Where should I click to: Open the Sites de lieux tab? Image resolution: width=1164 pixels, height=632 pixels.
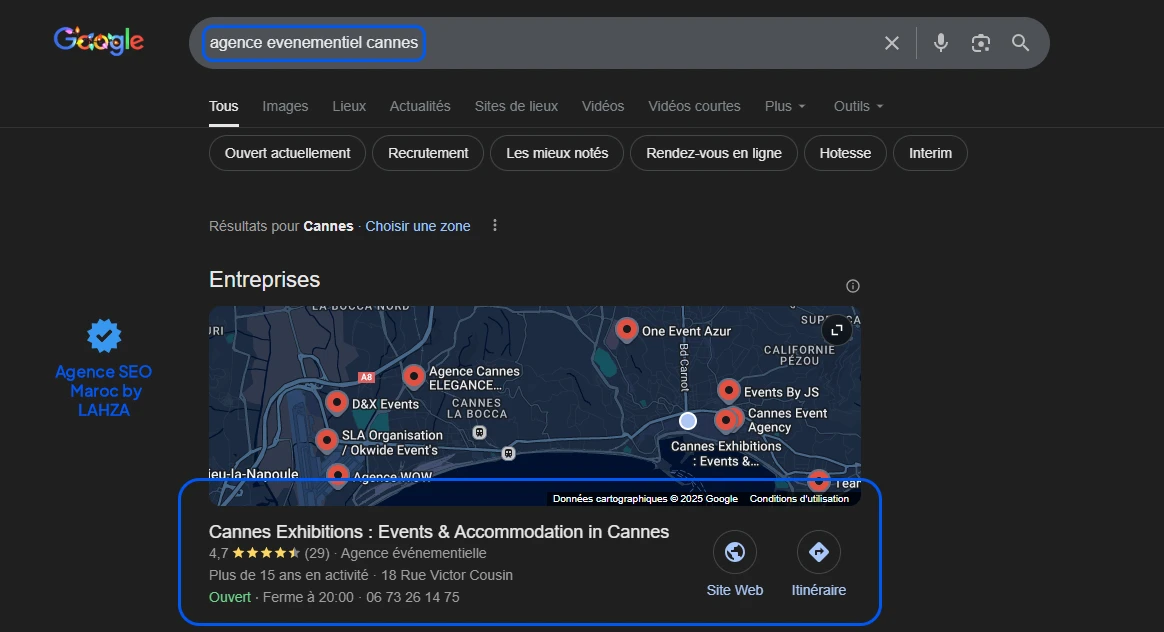[516, 106]
